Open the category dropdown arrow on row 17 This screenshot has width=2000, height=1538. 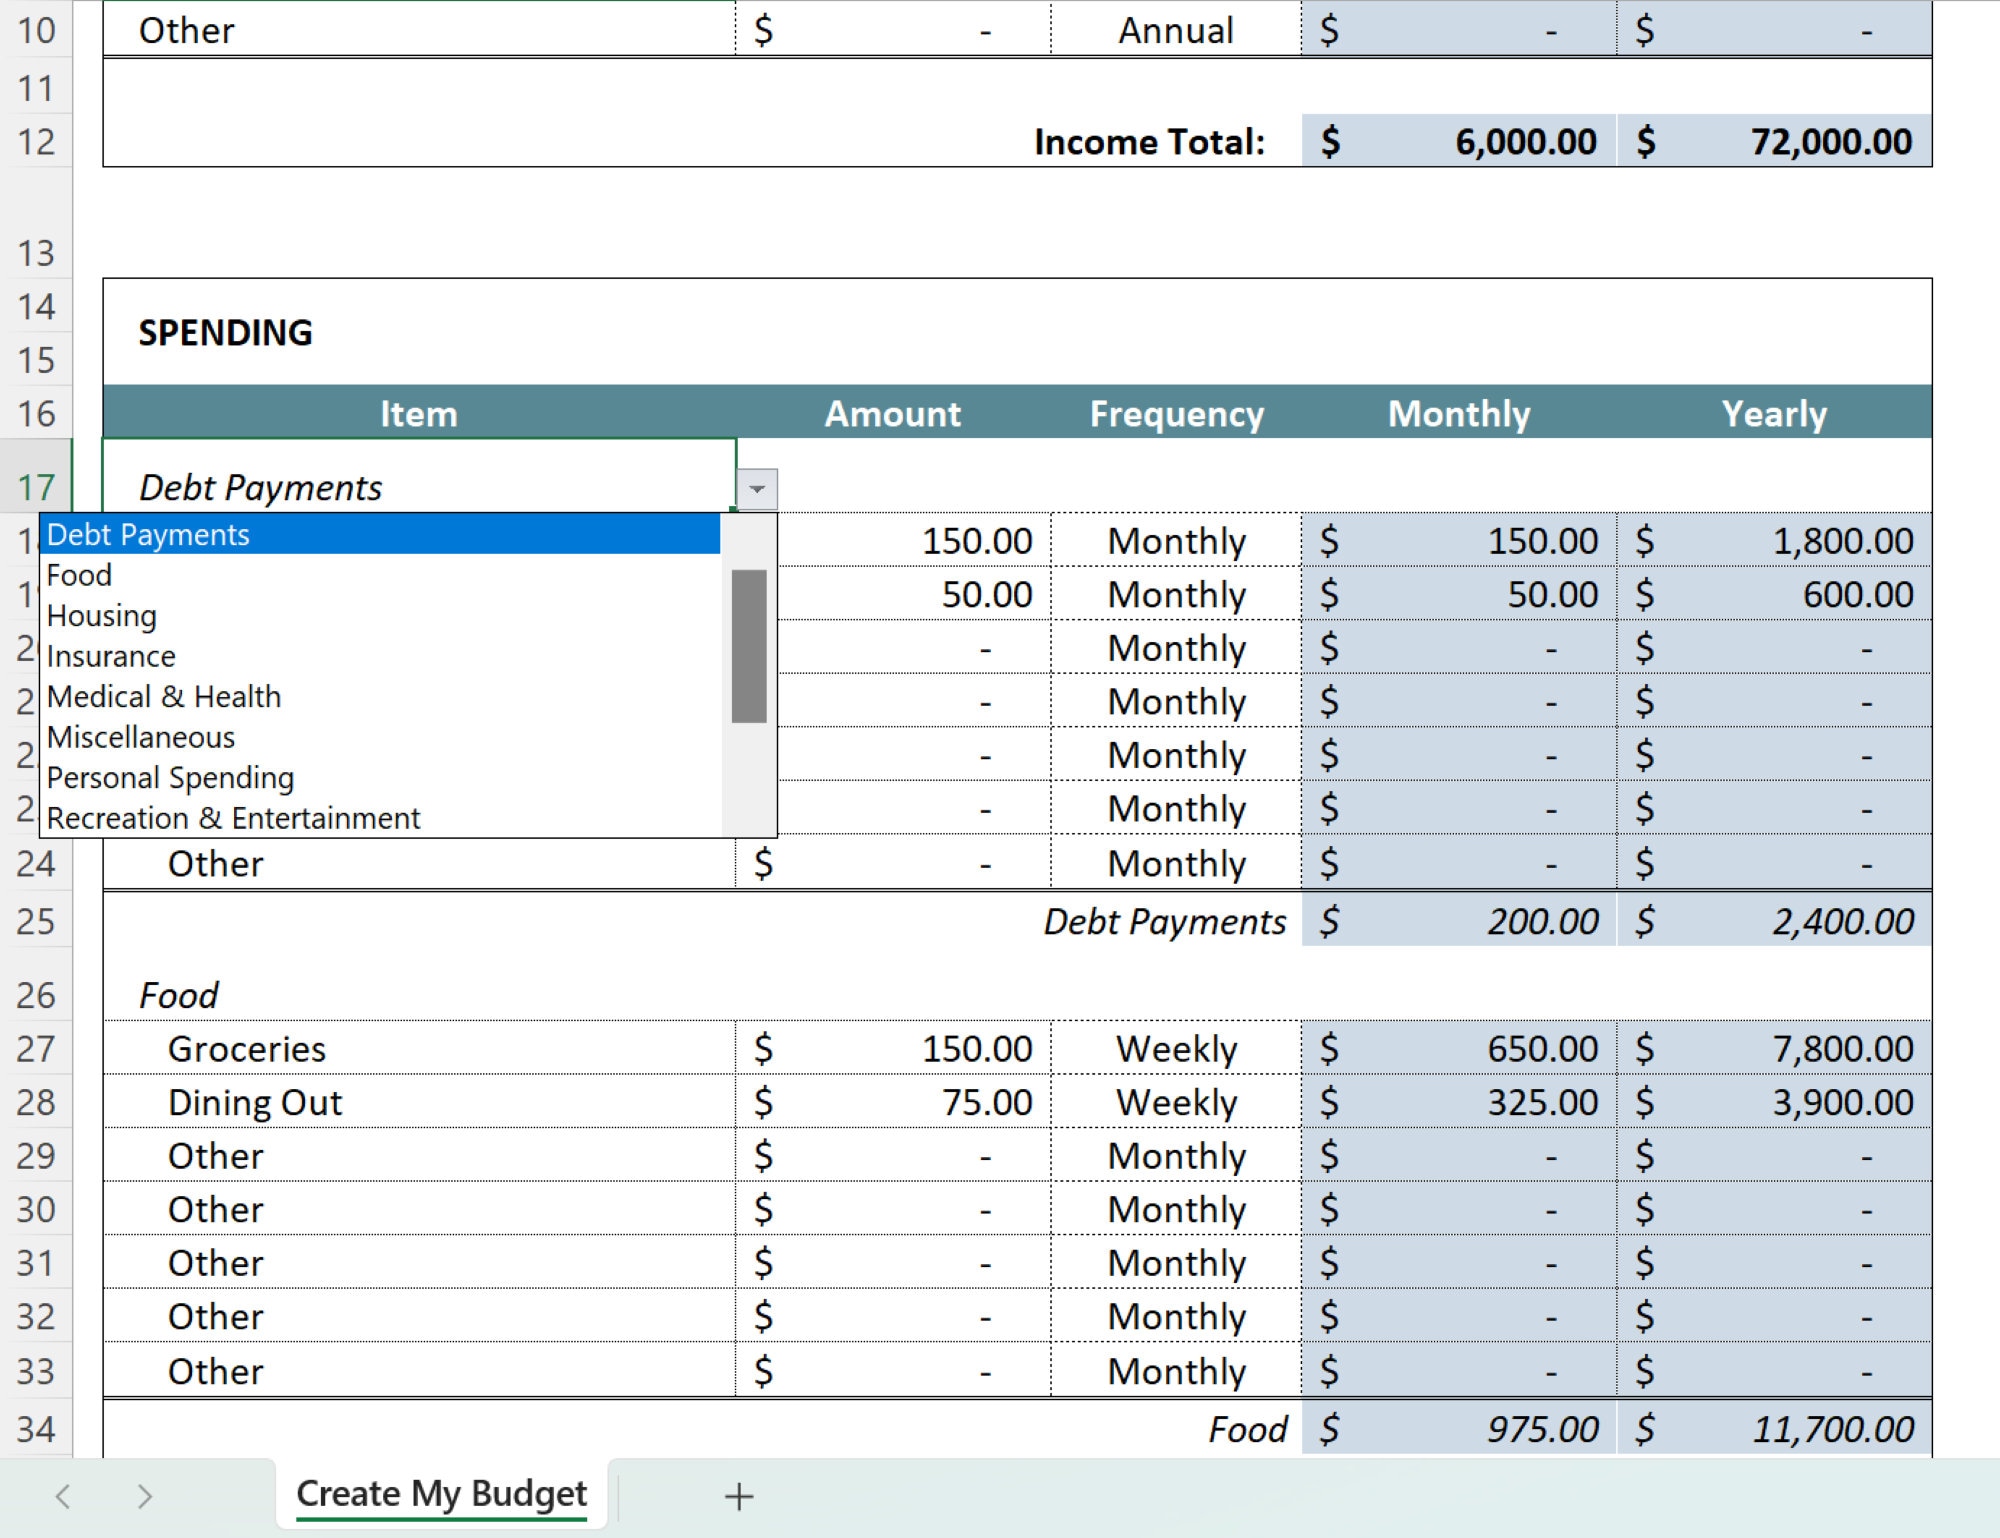point(757,489)
